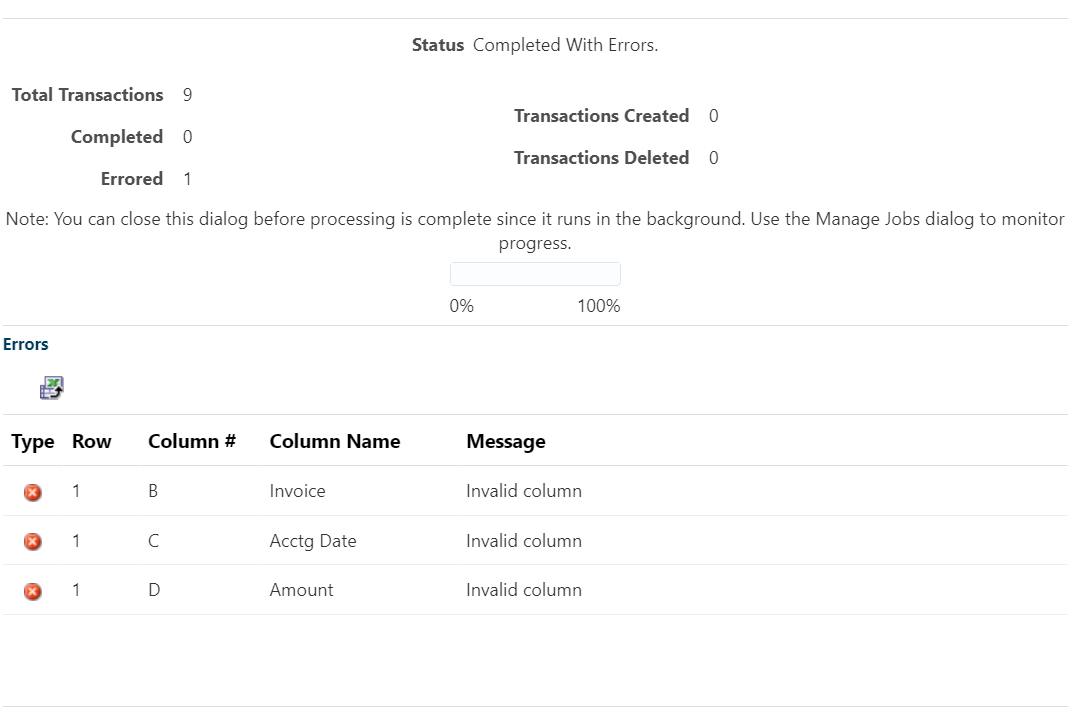Click the Status header label
This screenshot has width=1075, height=726.
[x=437, y=44]
